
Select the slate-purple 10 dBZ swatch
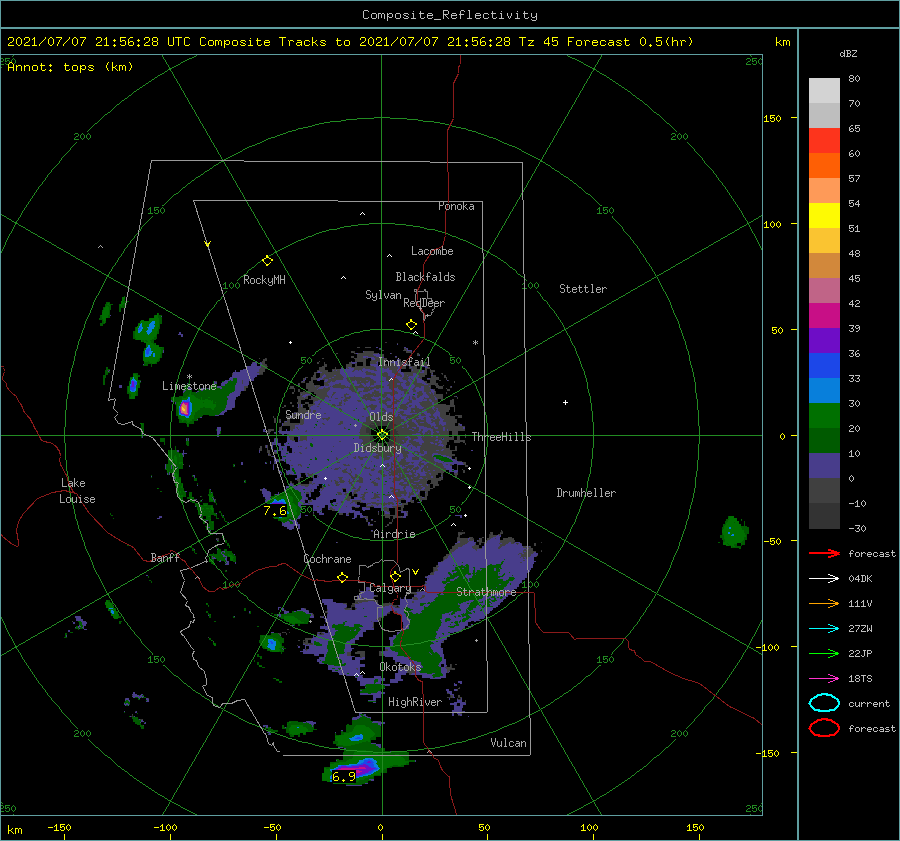(824, 465)
